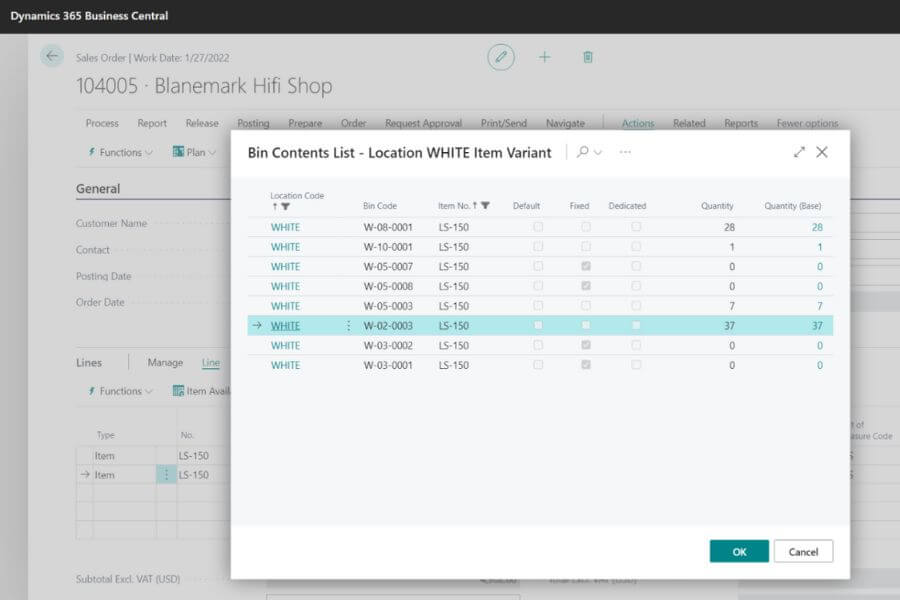Viewport: 900px width, 600px height.
Task: Open the Reports menu
Action: coord(741,123)
